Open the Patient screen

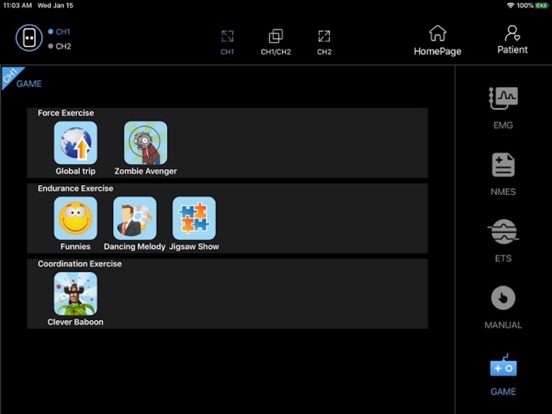coord(512,39)
